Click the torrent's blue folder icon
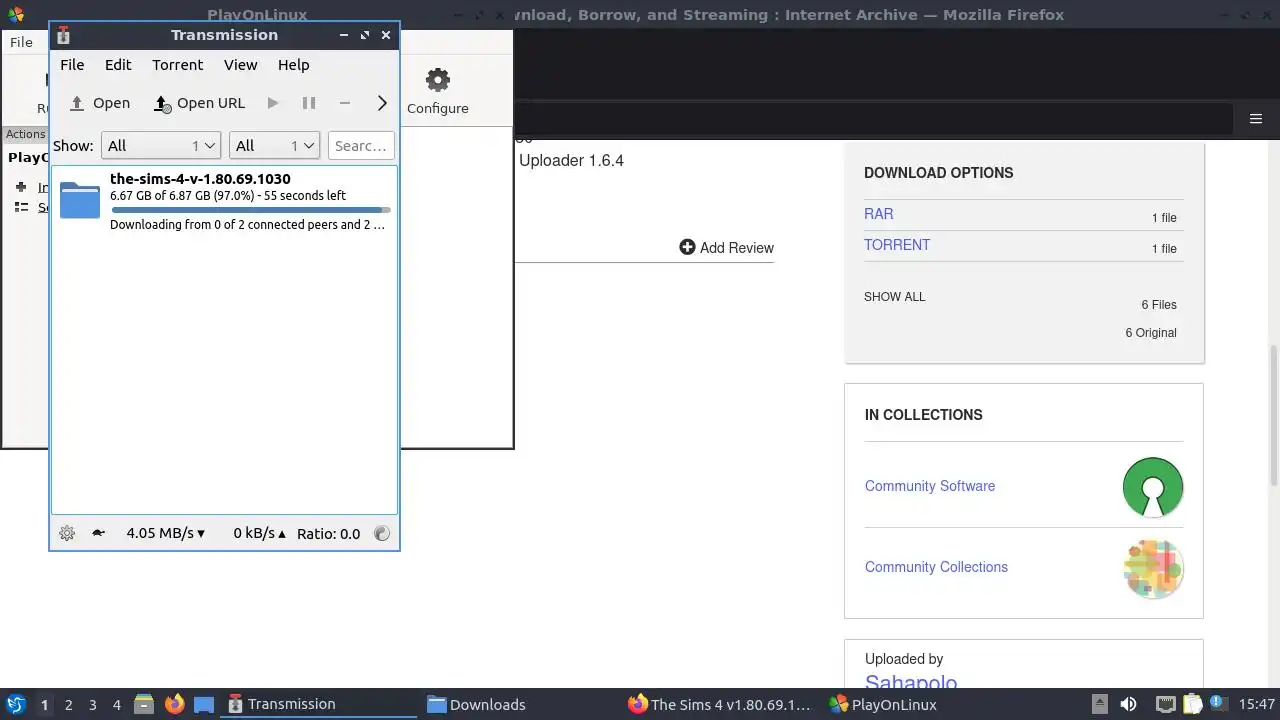 80,200
